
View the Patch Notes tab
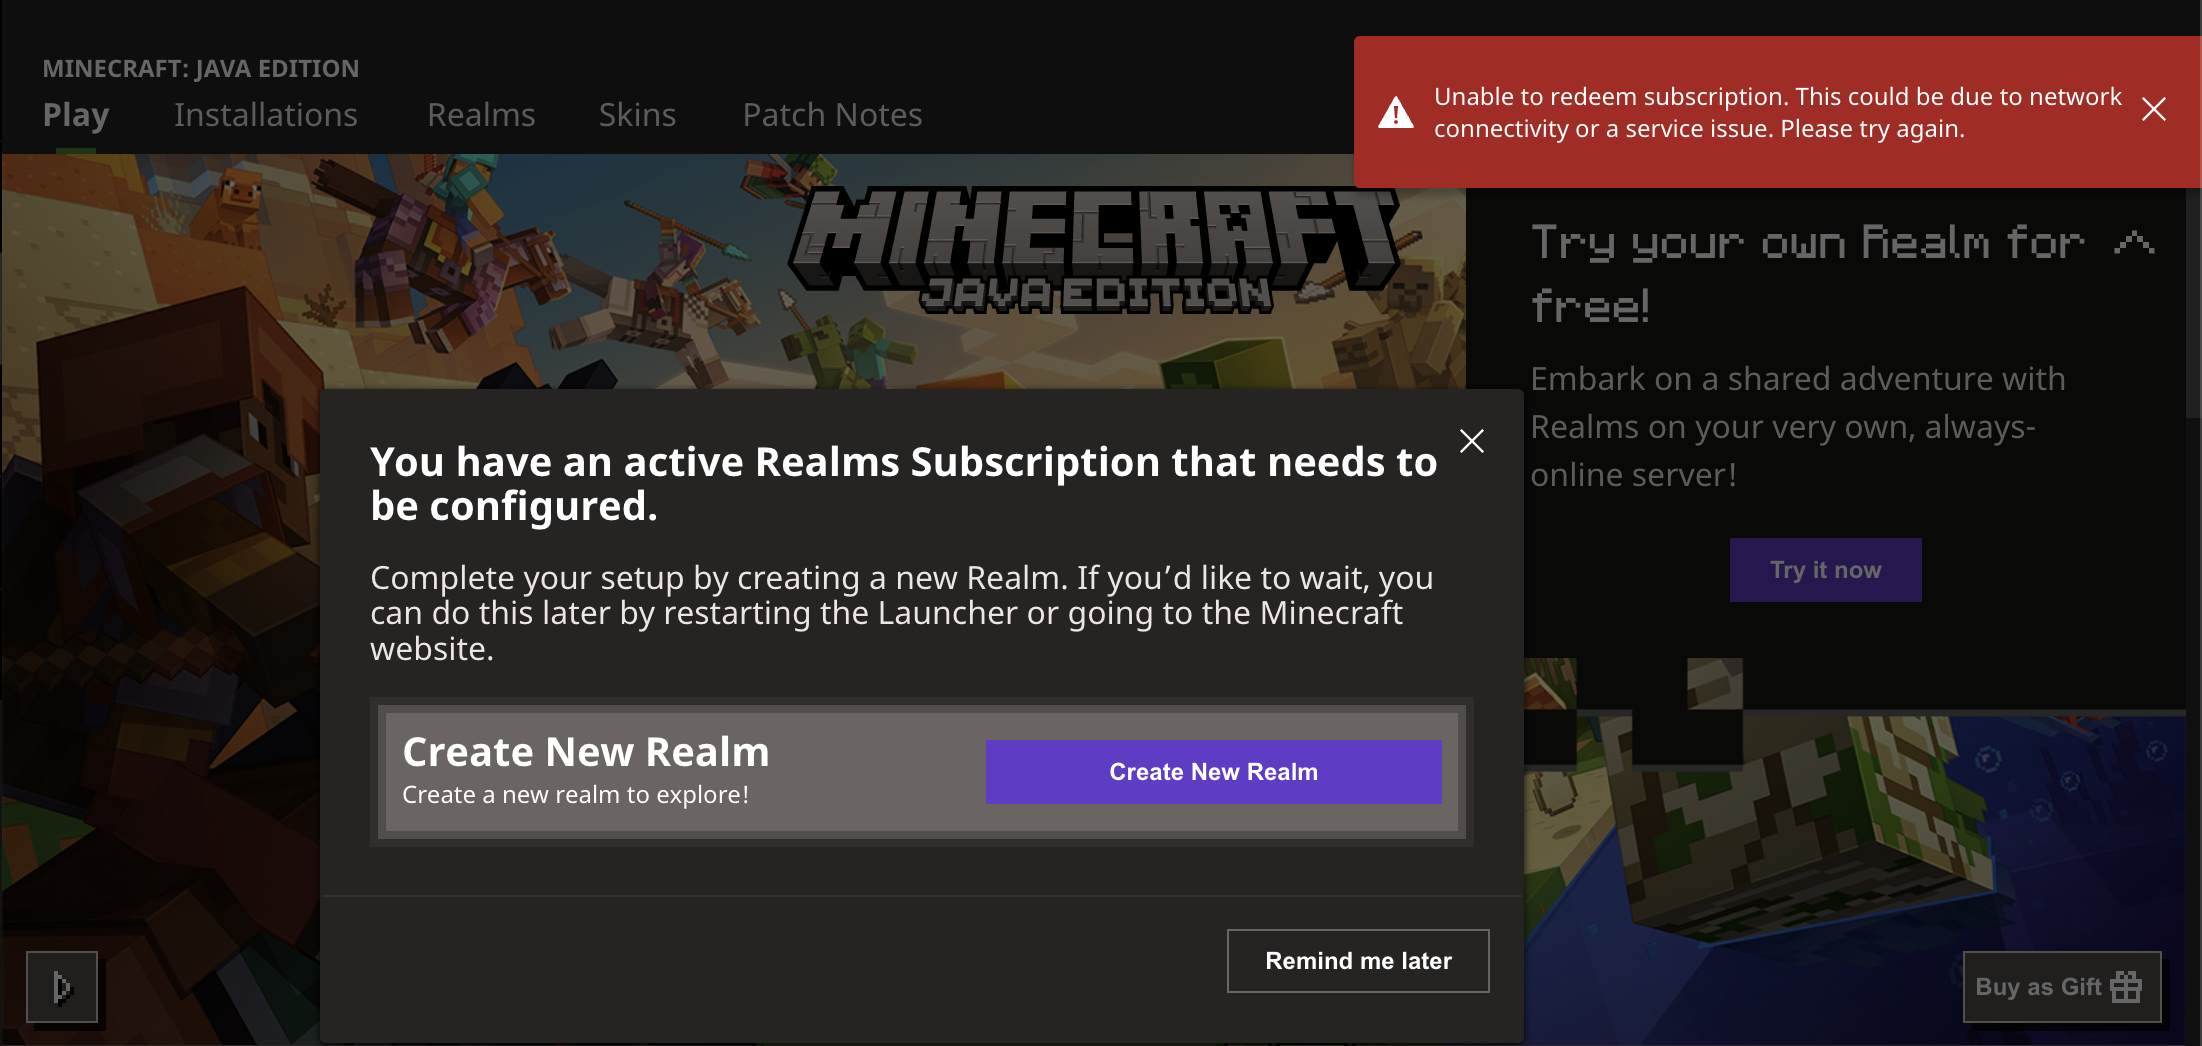(832, 115)
